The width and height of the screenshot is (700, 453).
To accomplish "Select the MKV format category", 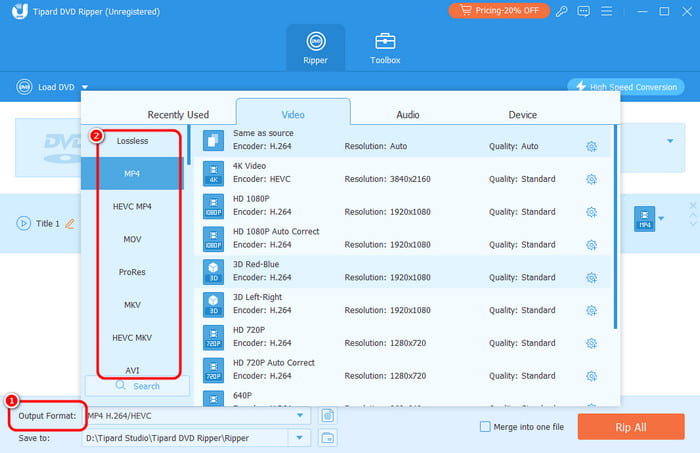I will (x=132, y=305).
